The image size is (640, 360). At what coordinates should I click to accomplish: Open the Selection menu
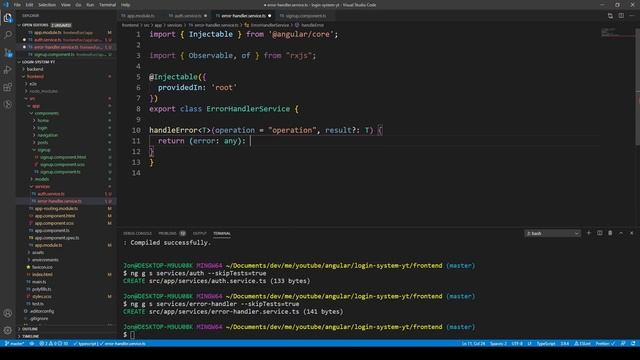tap(47, 5)
